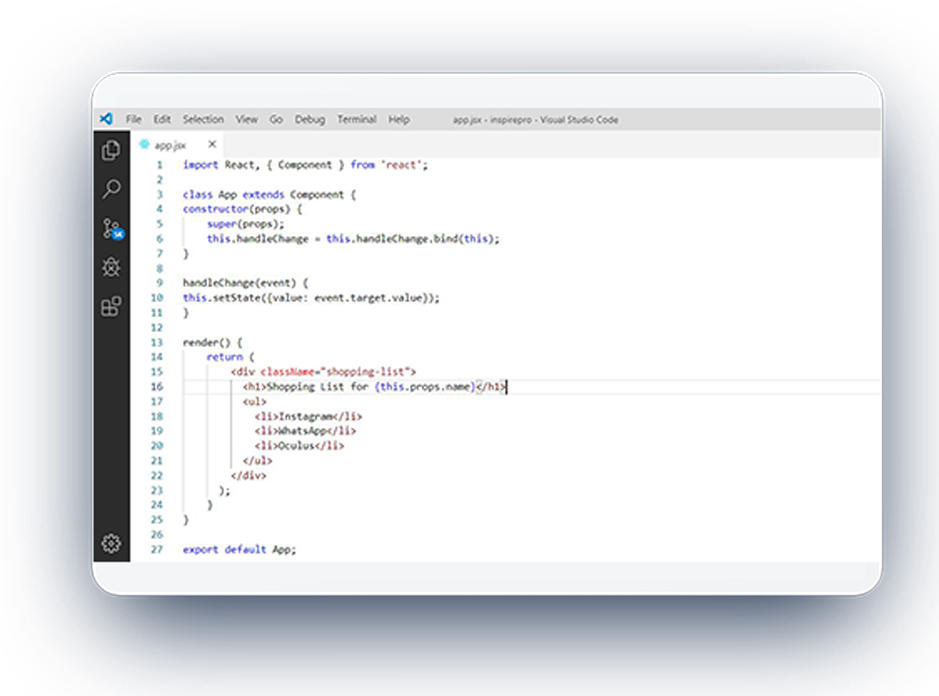Open the Extensions blocks icon
This screenshot has width=939, height=696.
pyautogui.click(x=111, y=307)
